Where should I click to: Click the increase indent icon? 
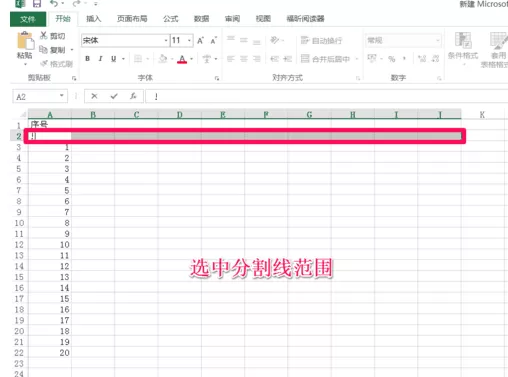click(x=288, y=59)
